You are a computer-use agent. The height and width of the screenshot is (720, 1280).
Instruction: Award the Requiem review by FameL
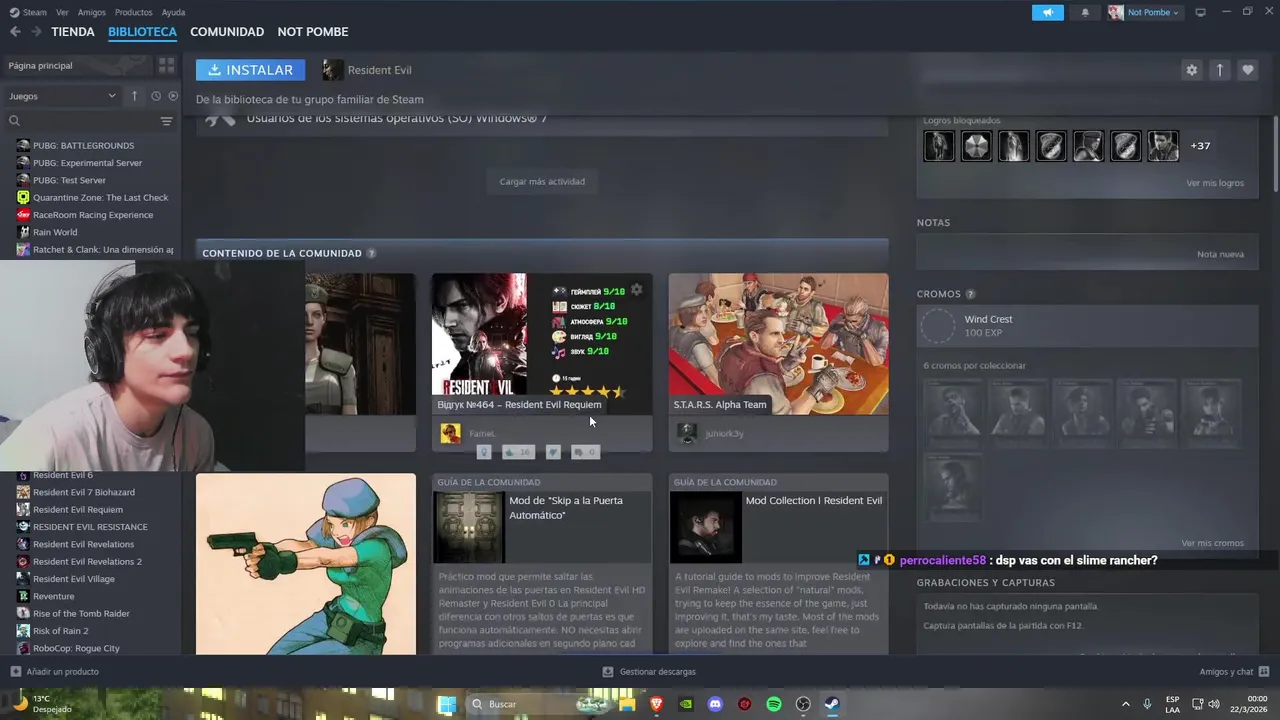click(484, 452)
